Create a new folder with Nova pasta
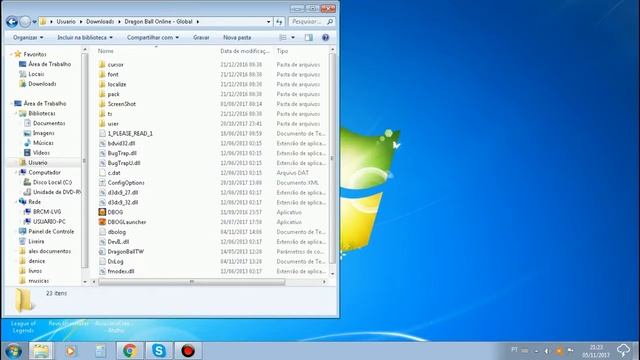Viewport: 640px width, 360px height. coord(237,38)
